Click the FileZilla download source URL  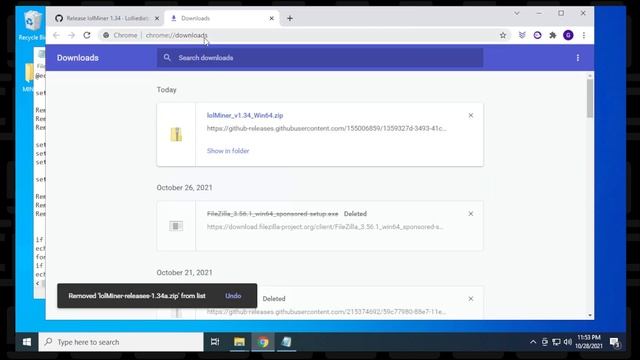(x=325, y=227)
